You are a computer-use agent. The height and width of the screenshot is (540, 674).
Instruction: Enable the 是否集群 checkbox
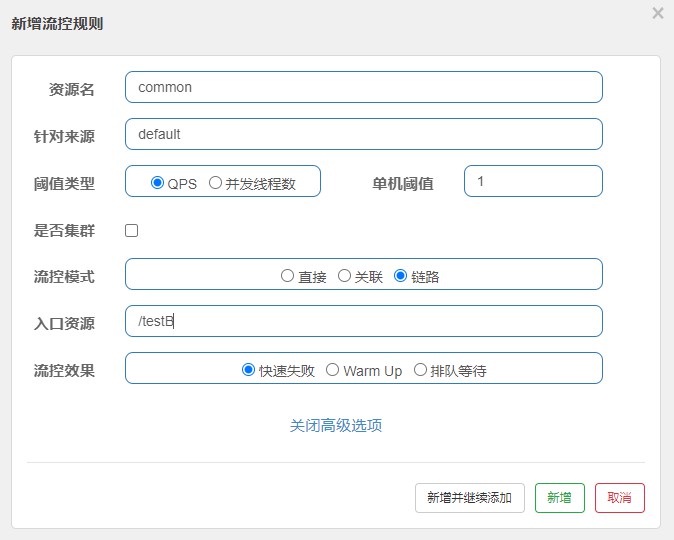pyautogui.click(x=132, y=230)
